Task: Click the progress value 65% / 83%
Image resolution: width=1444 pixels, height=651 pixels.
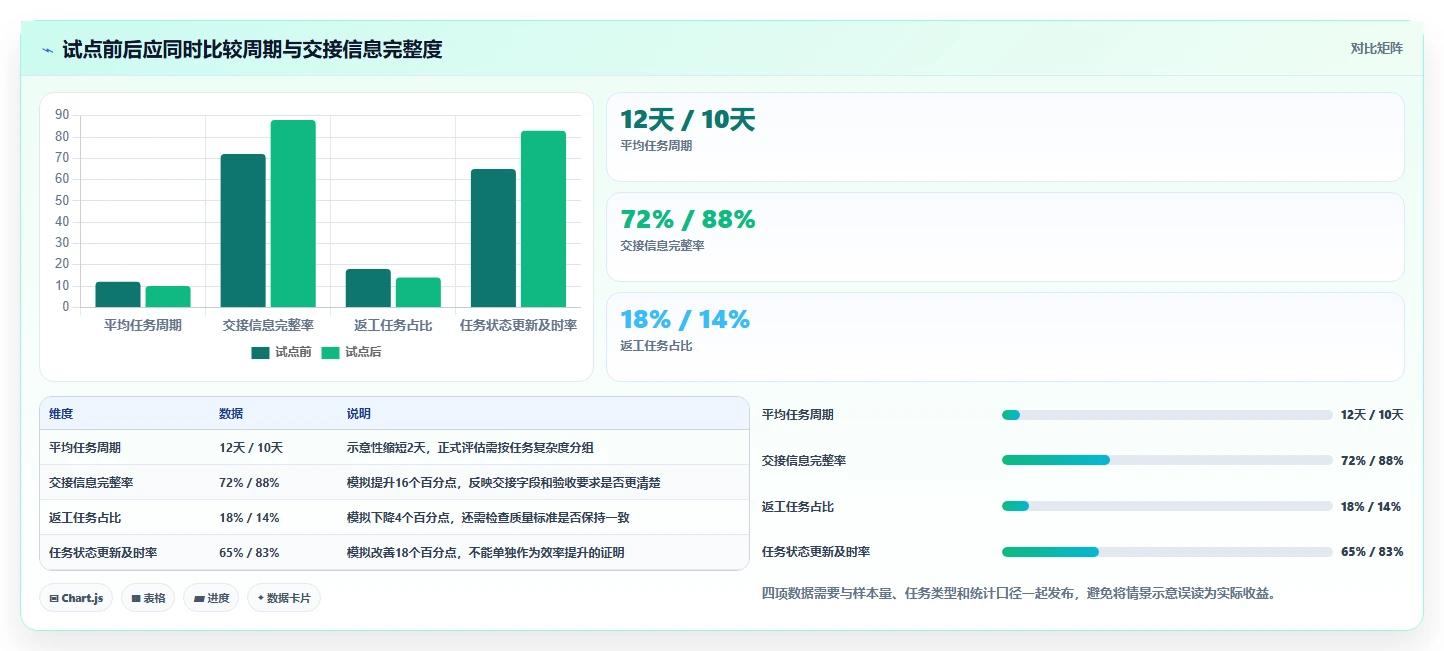Action: tap(1372, 552)
